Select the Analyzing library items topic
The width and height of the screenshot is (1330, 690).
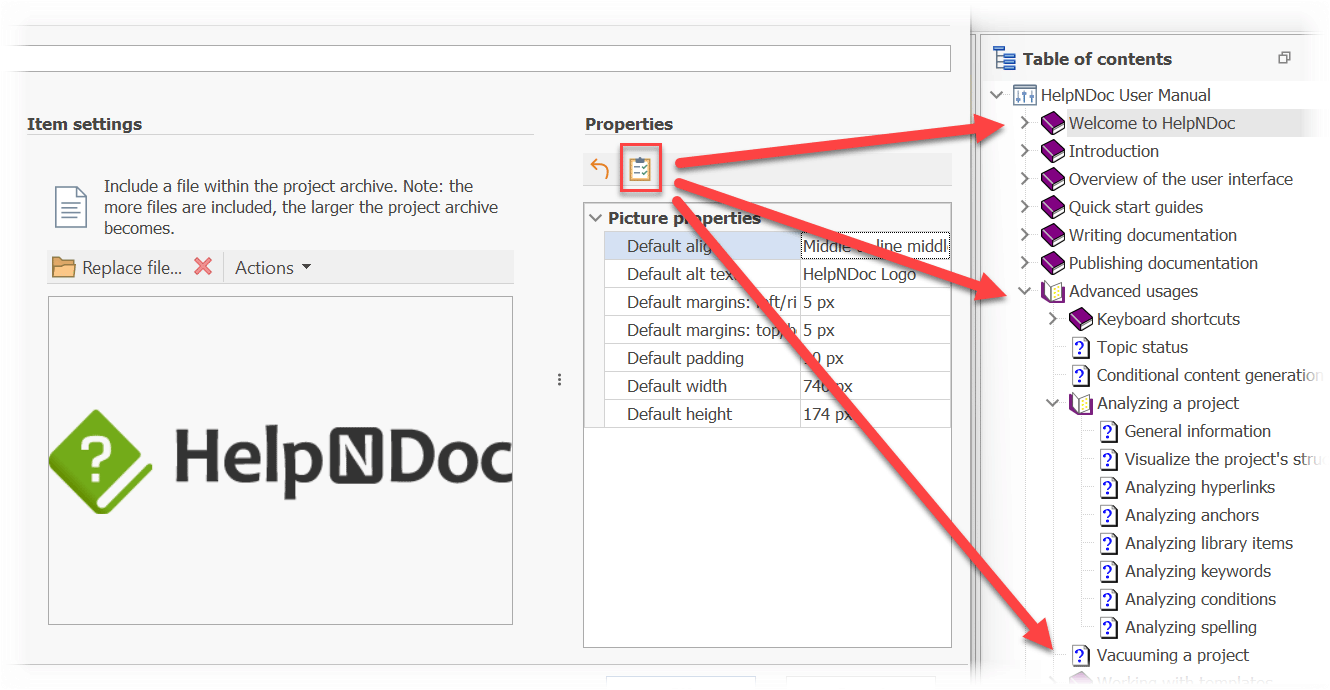[x=1209, y=543]
